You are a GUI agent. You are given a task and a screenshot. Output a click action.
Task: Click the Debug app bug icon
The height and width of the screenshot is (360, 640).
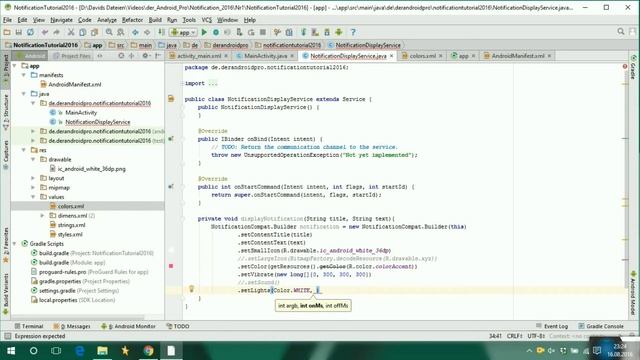coord(216,32)
